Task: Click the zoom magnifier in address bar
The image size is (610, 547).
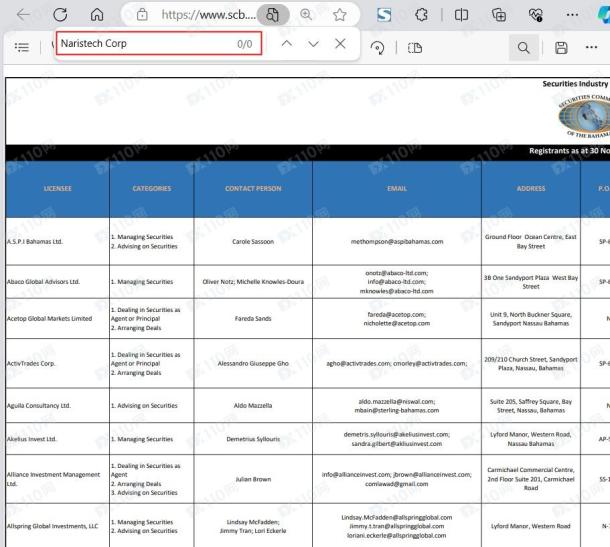Action: [x=306, y=15]
